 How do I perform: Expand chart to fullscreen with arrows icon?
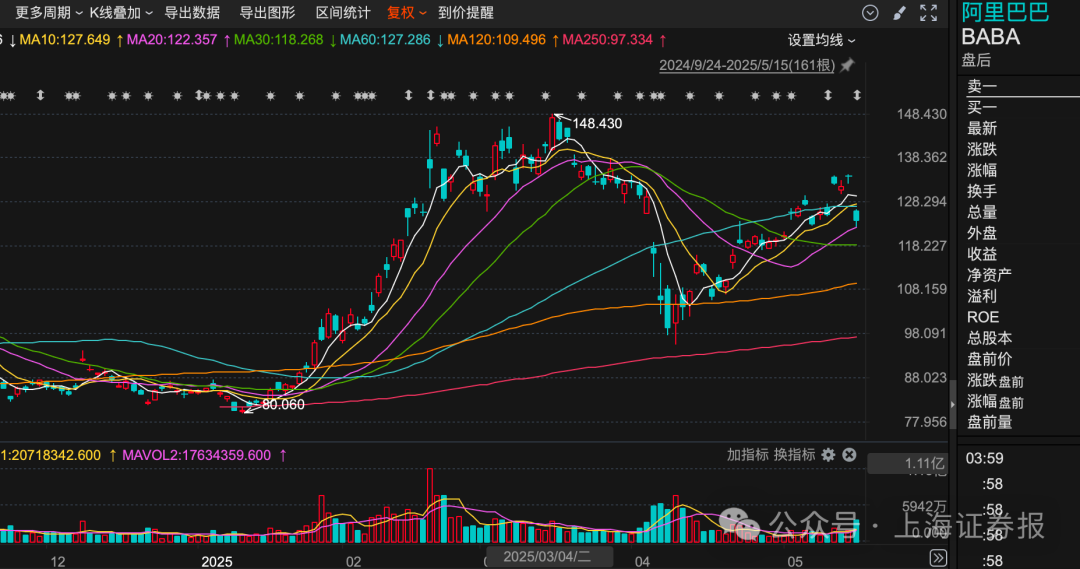click(x=928, y=13)
